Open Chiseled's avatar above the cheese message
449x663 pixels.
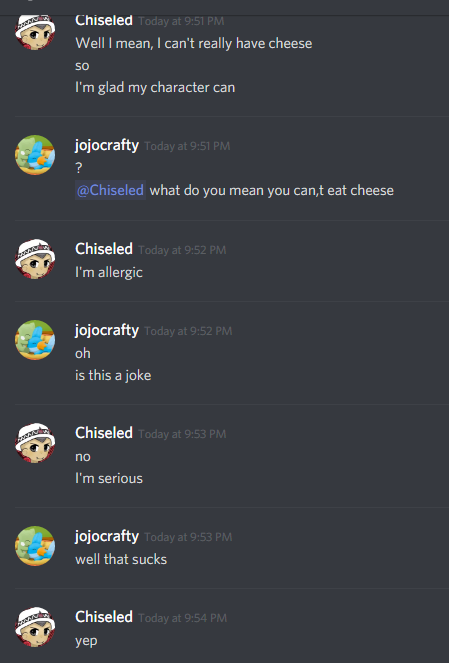(x=35, y=32)
